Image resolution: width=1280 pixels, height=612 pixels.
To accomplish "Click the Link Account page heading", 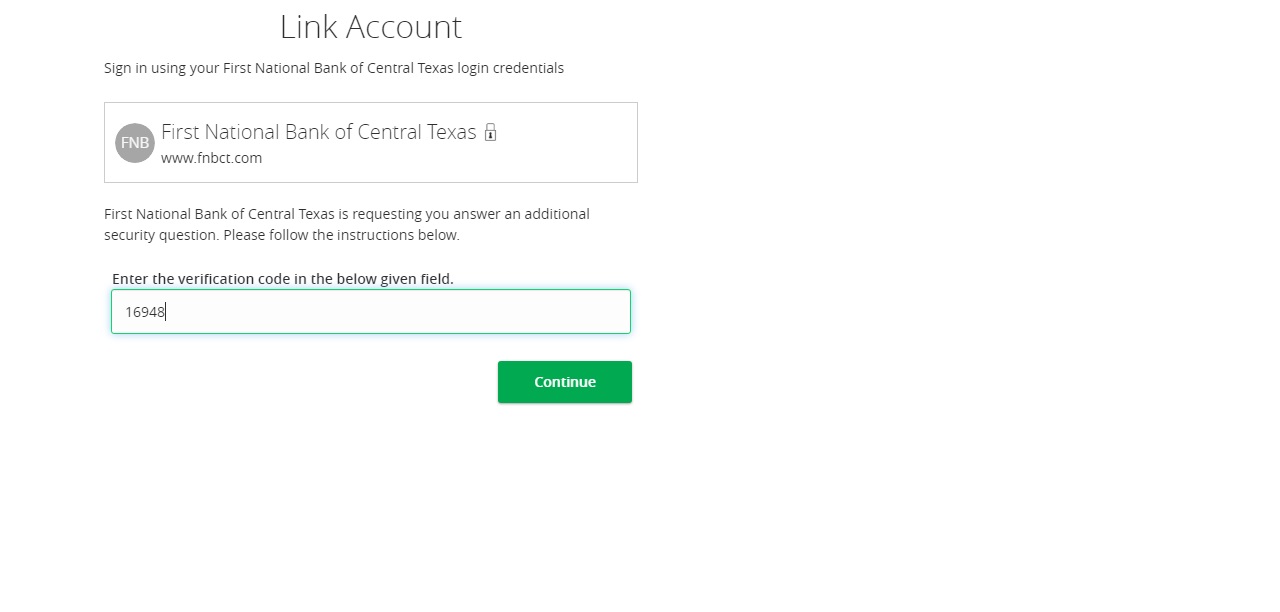I will [370, 27].
